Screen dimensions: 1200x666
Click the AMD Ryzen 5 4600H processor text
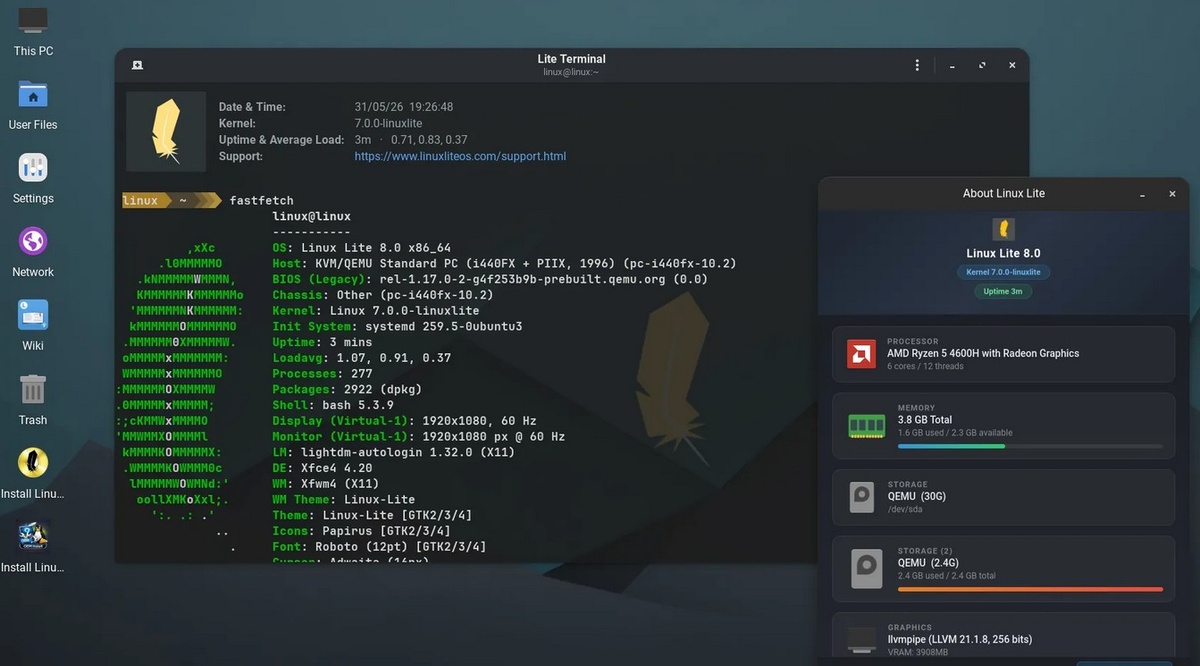coord(983,353)
